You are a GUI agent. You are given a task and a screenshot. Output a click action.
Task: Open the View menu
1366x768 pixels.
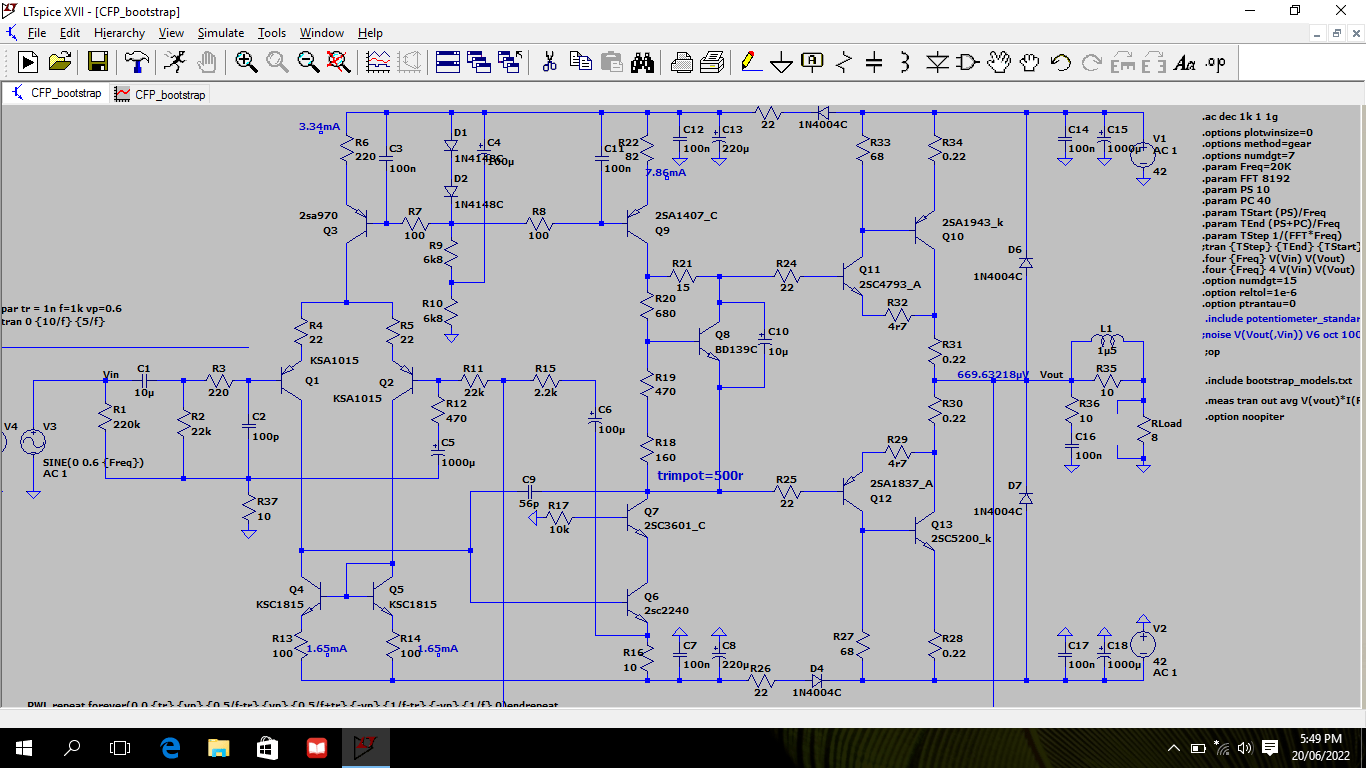pos(171,33)
